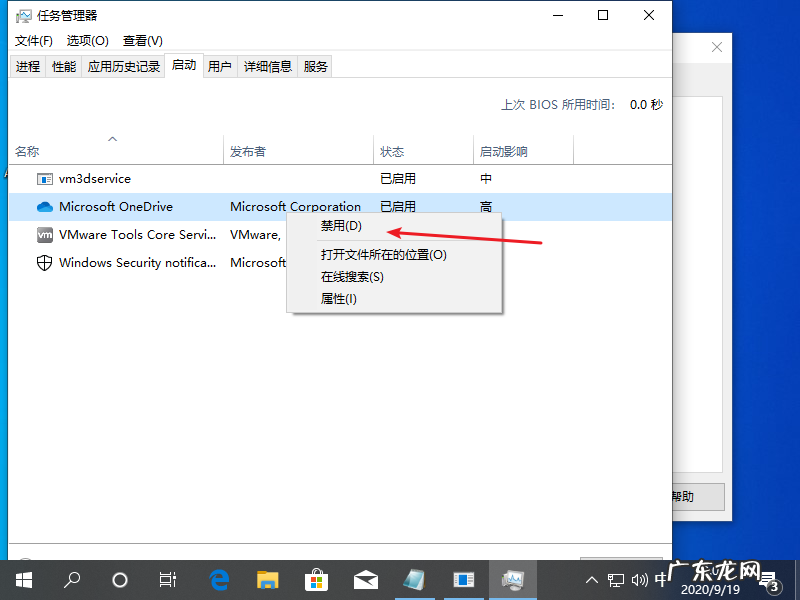The height and width of the screenshot is (600, 800).
Task: Switch to the 服务 tab
Action: pyautogui.click(x=314, y=66)
